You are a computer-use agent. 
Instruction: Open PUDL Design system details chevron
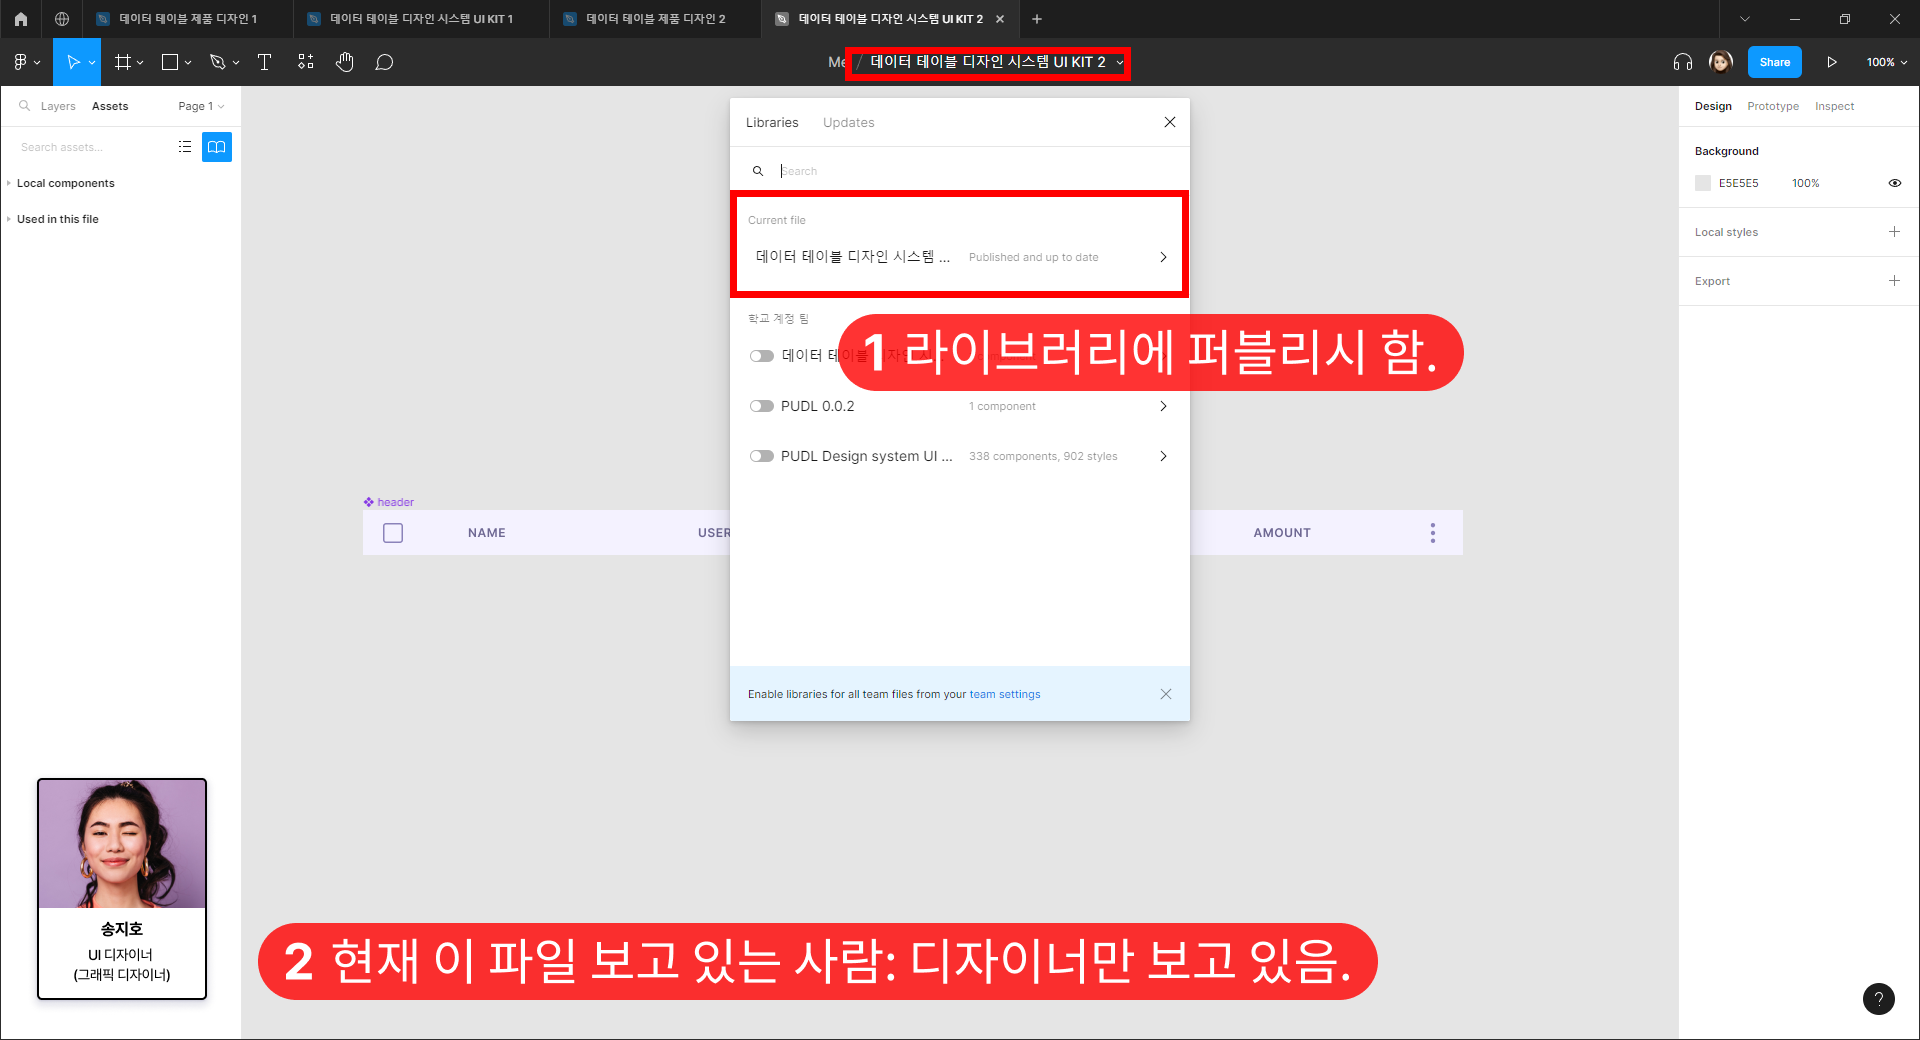click(1163, 456)
